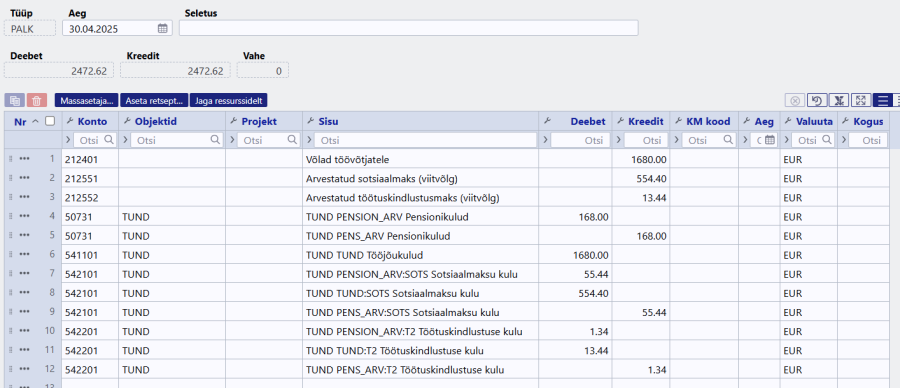Click the Kogus column search field
This screenshot has width=900, height=388.
[868, 140]
